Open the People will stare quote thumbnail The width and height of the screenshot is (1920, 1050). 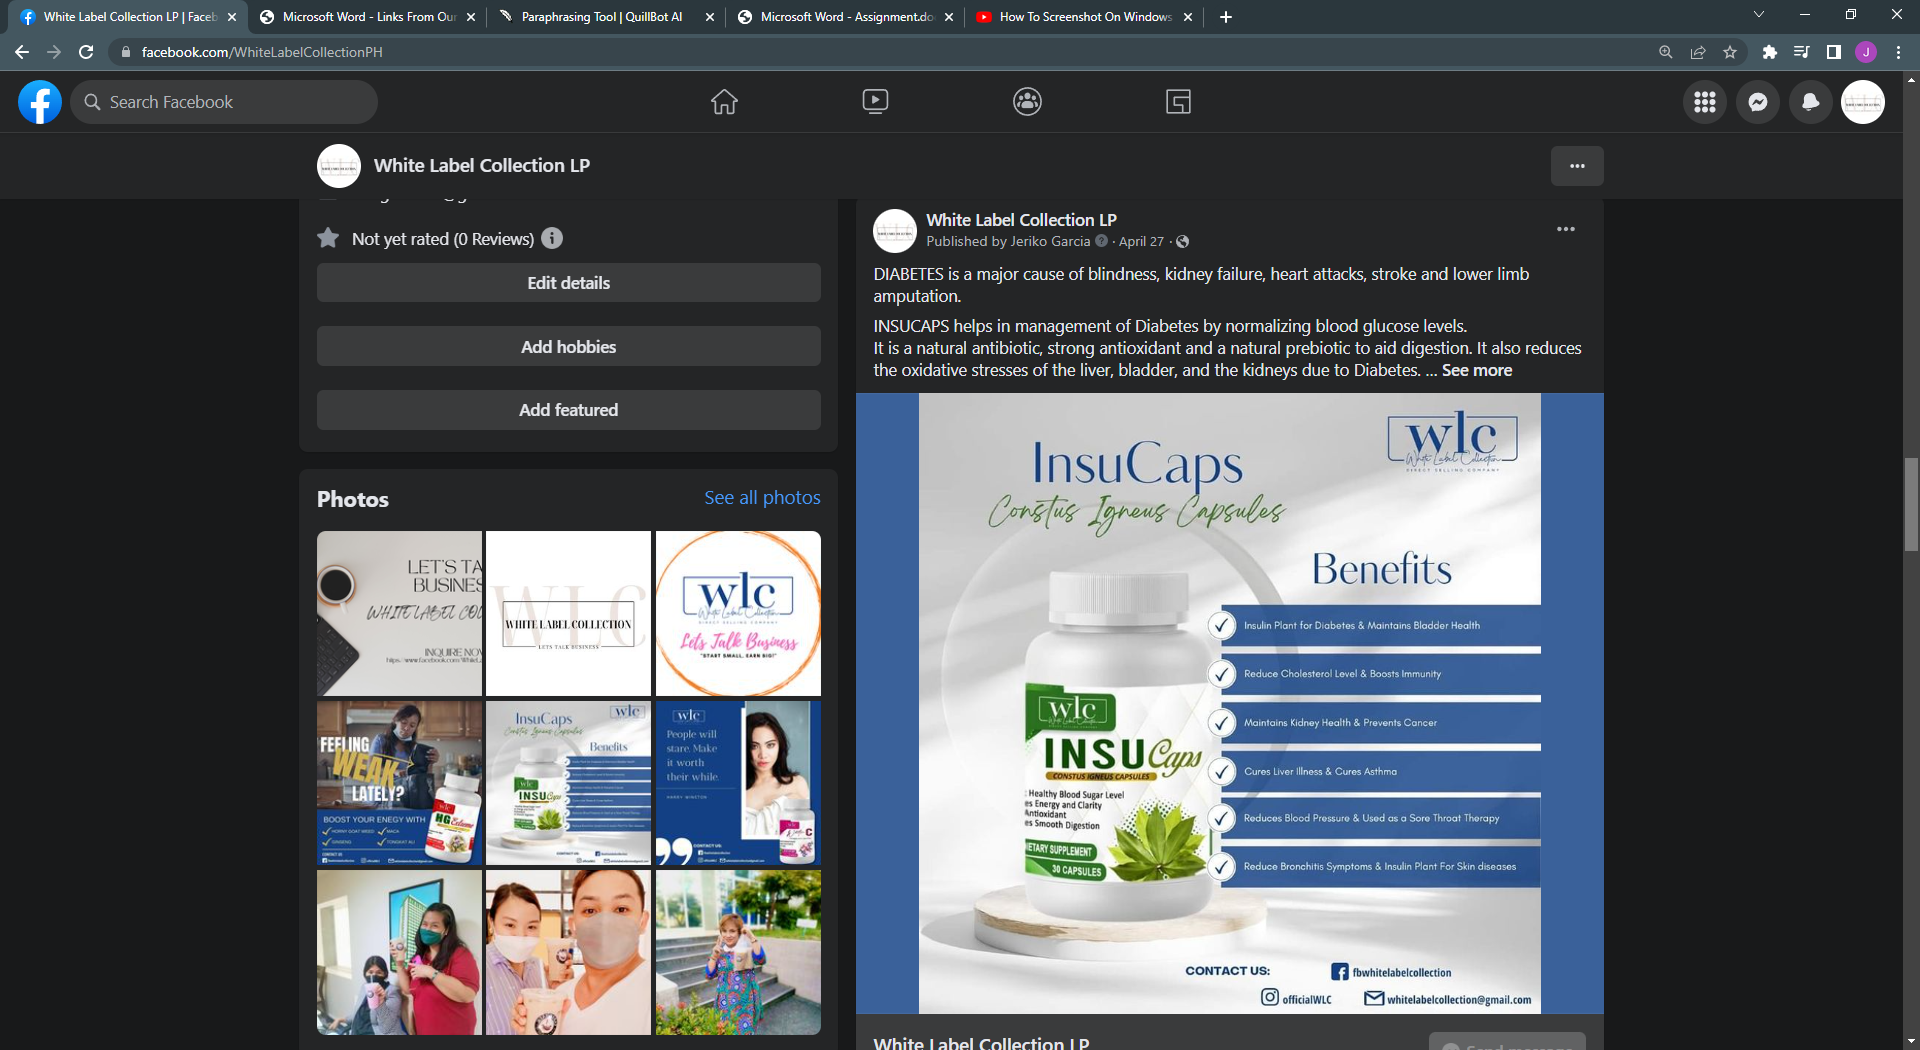[x=738, y=783]
